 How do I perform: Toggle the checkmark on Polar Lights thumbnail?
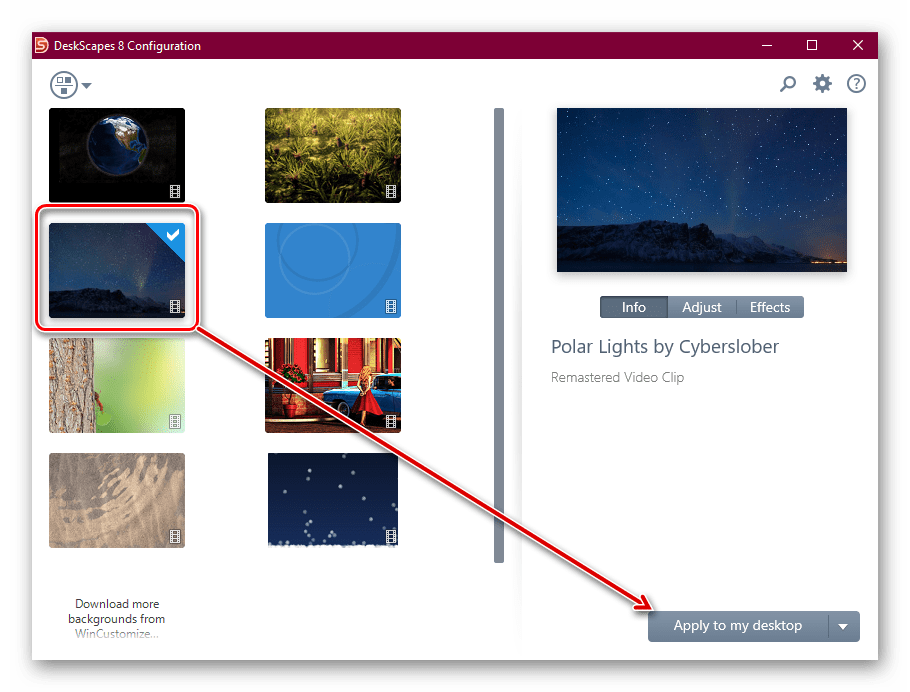[x=172, y=235]
